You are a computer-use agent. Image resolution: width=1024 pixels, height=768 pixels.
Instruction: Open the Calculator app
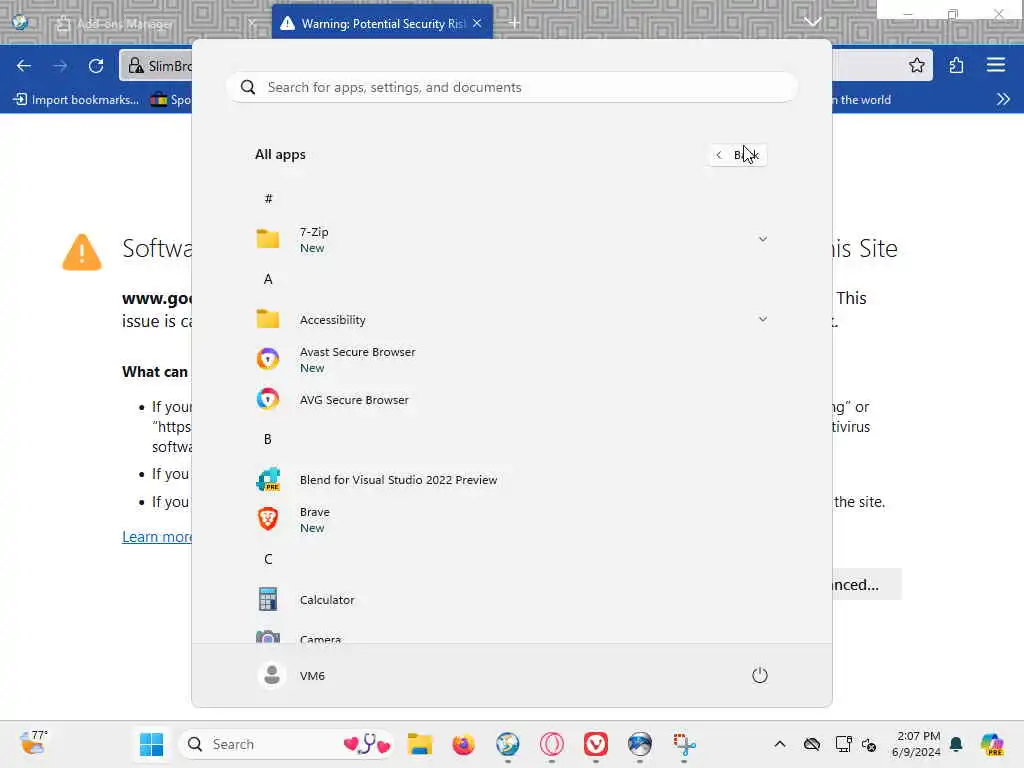click(511, 600)
